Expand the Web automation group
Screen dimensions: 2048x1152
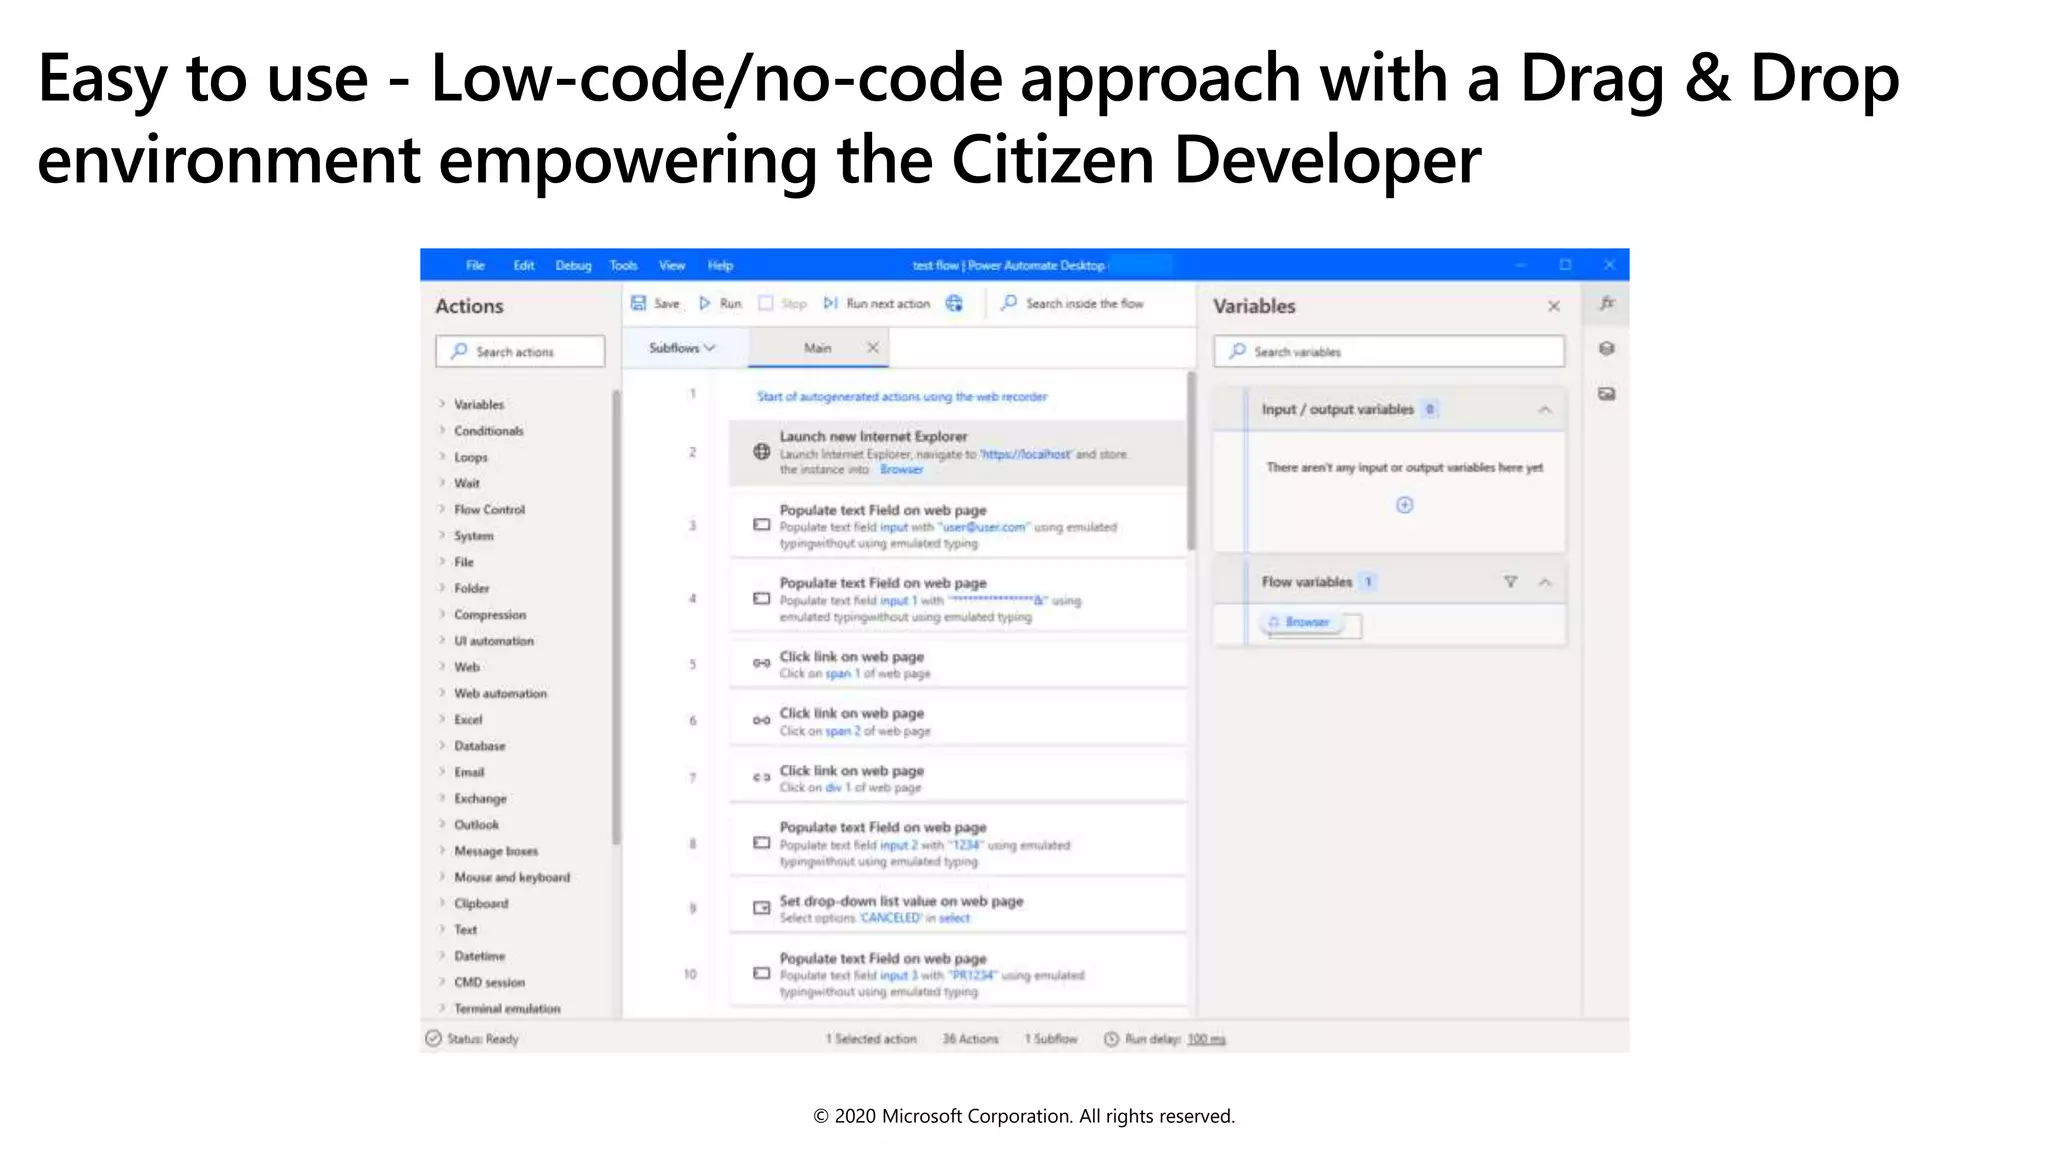coord(442,693)
